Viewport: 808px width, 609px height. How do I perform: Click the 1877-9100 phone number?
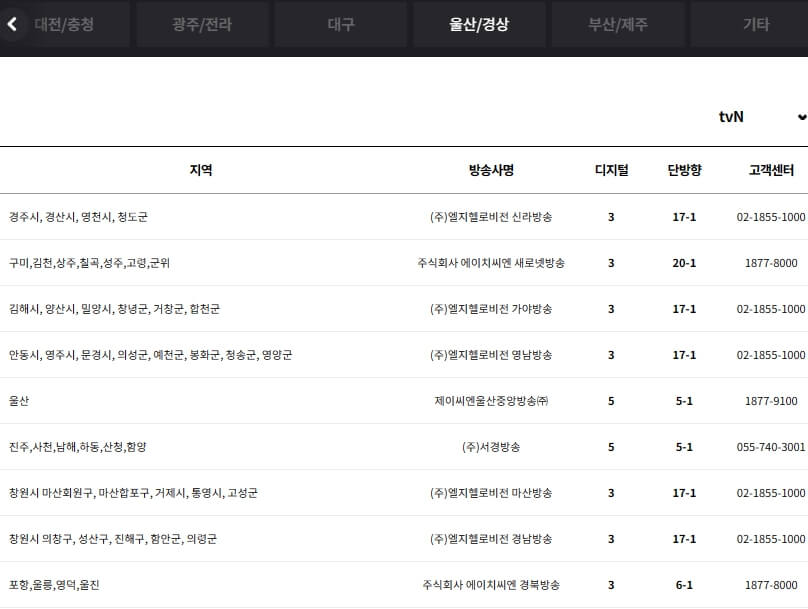771,401
